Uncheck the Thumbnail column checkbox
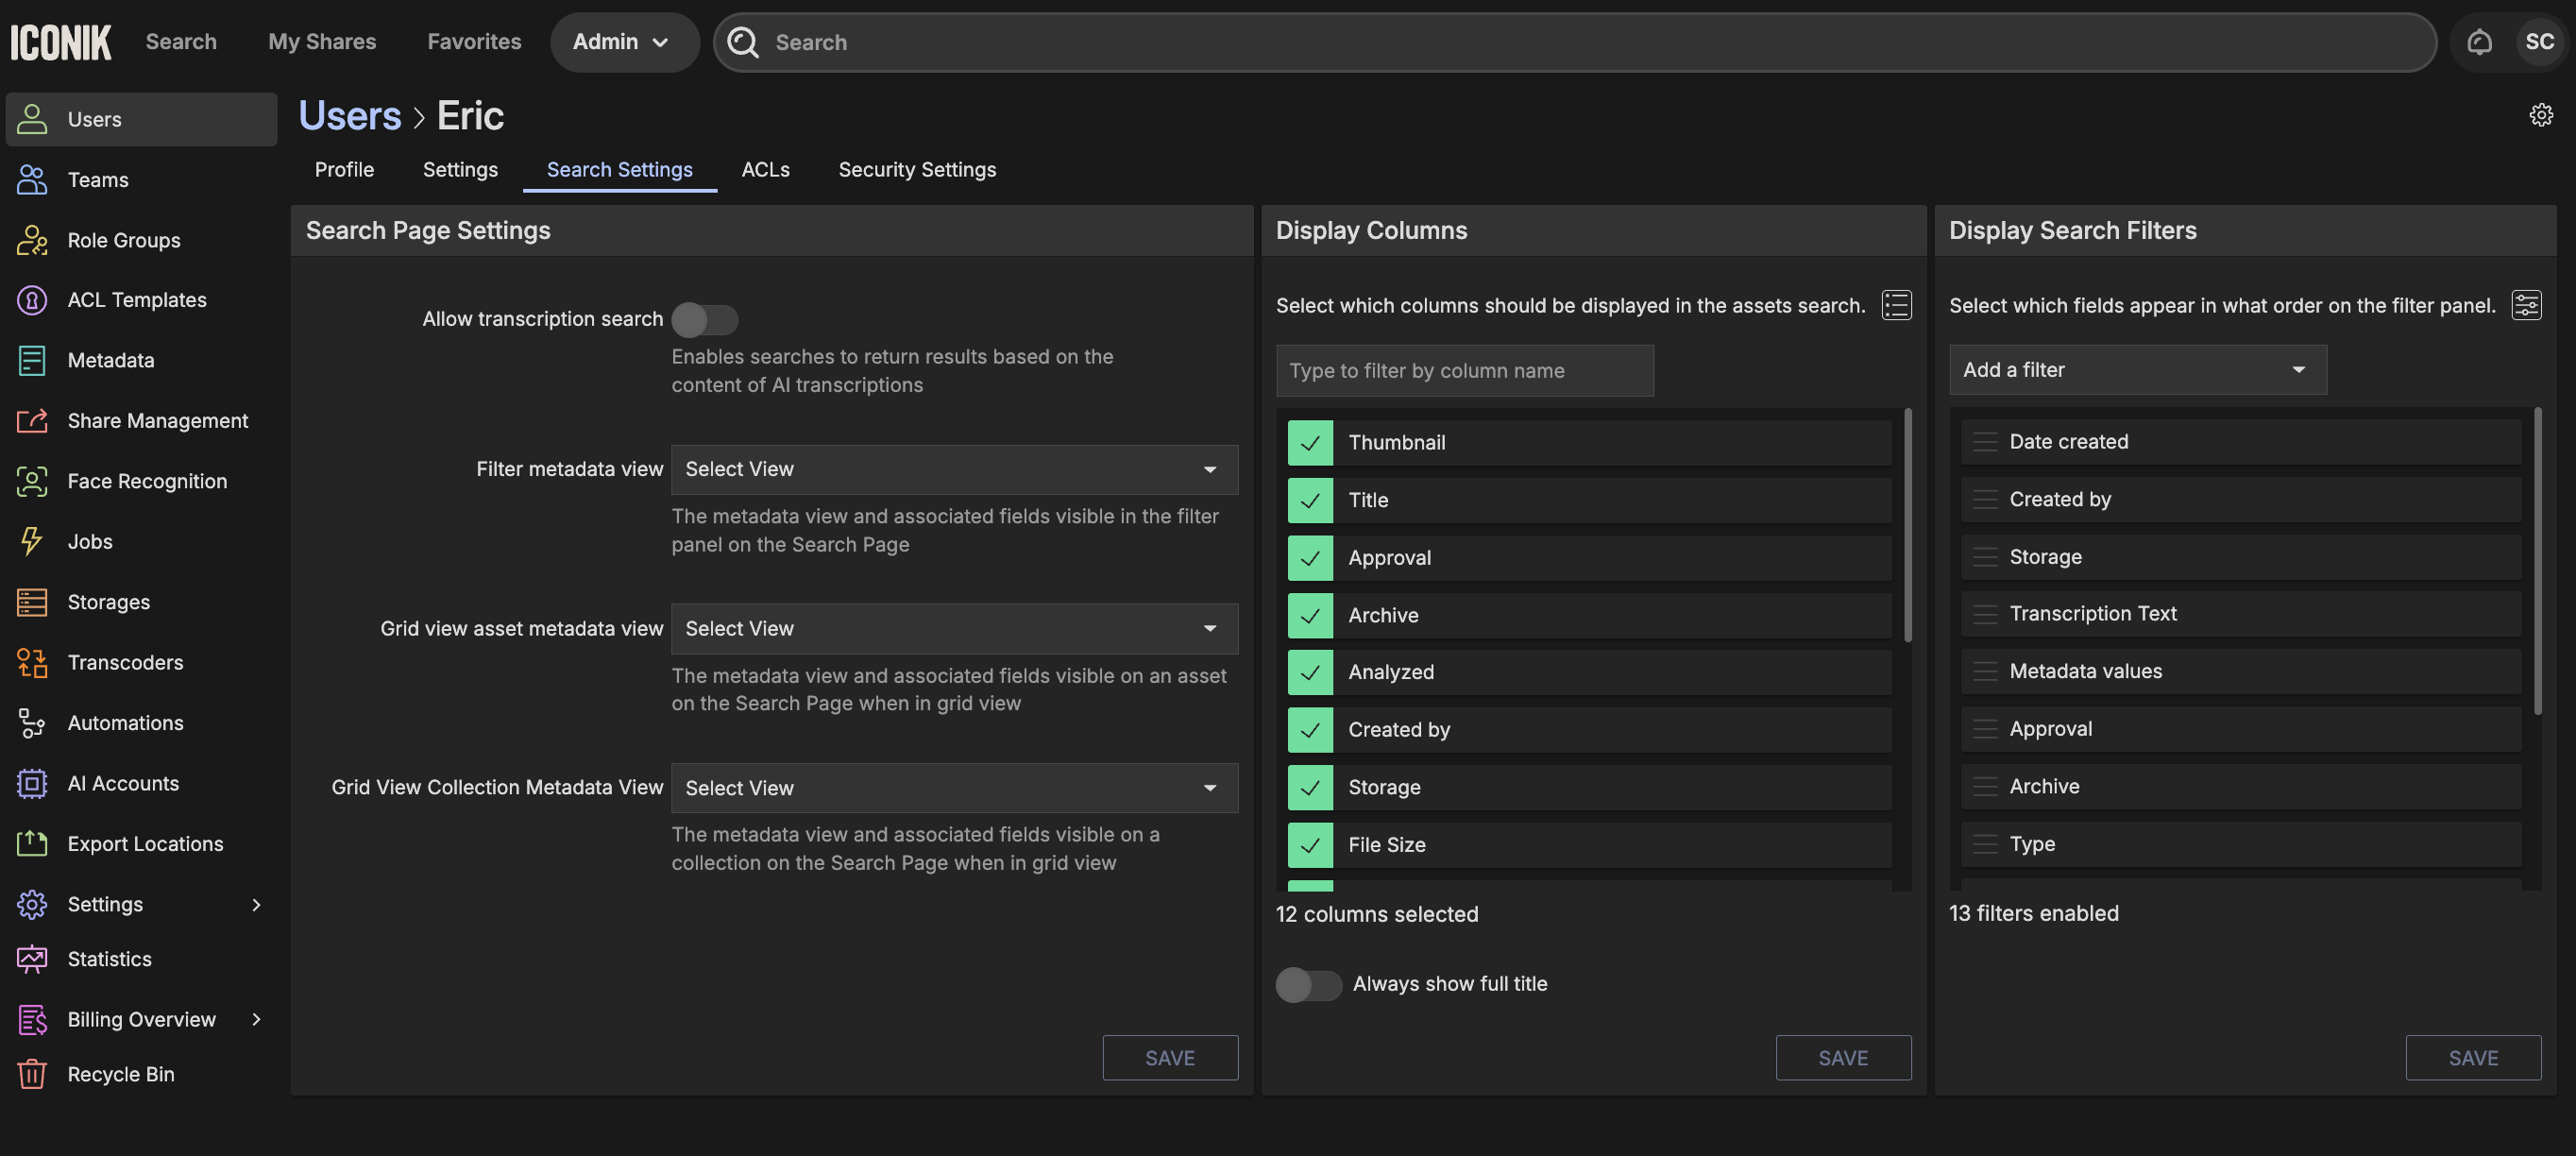 click(x=1310, y=442)
